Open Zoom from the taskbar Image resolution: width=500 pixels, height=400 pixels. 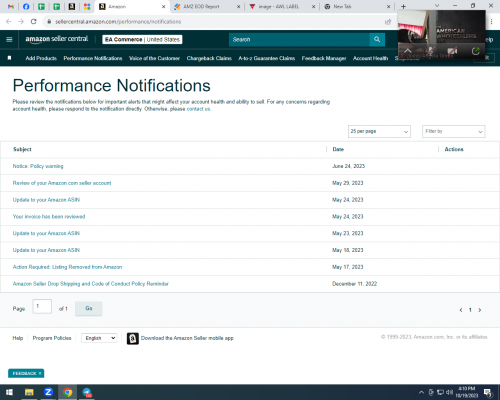point(48,392)
